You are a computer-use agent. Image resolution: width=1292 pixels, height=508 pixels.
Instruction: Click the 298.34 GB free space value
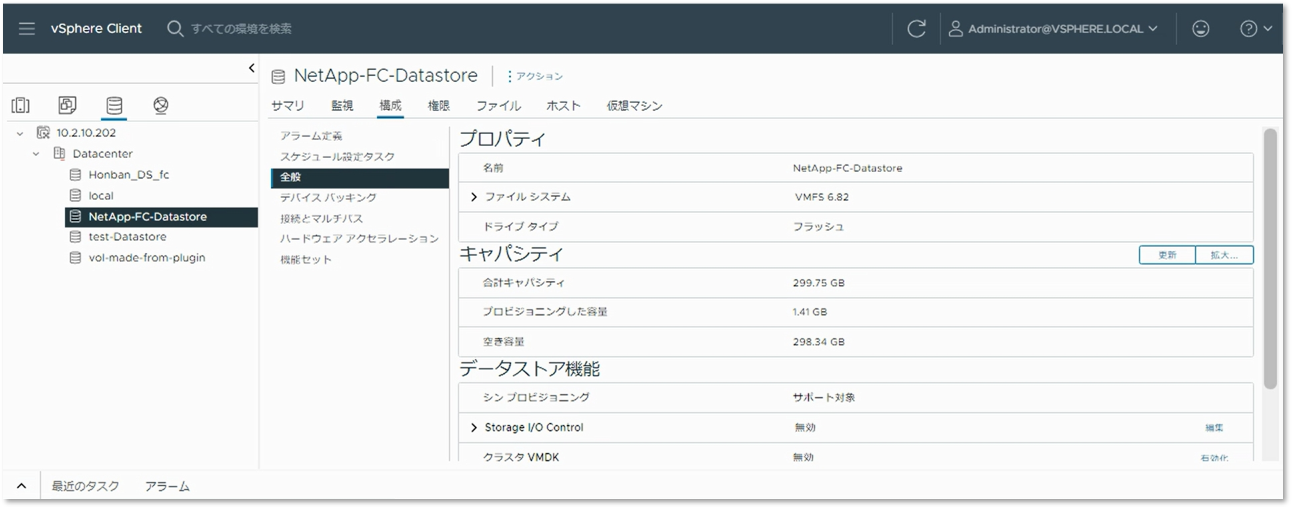tap(818, 342)
